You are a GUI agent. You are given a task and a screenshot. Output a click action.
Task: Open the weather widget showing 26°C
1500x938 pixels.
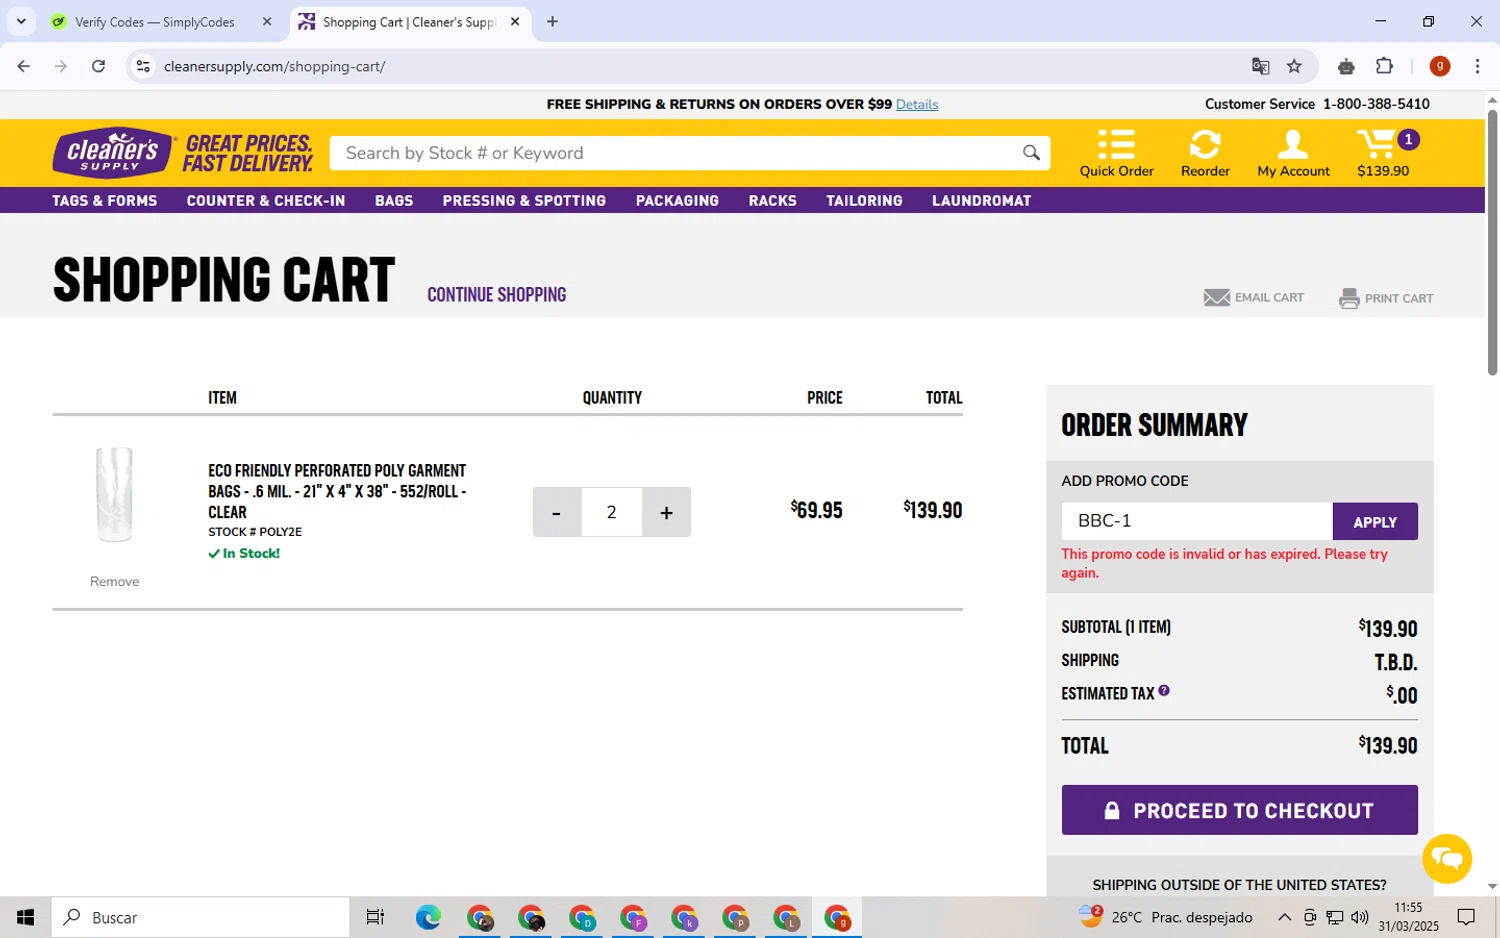(1165, 917)
